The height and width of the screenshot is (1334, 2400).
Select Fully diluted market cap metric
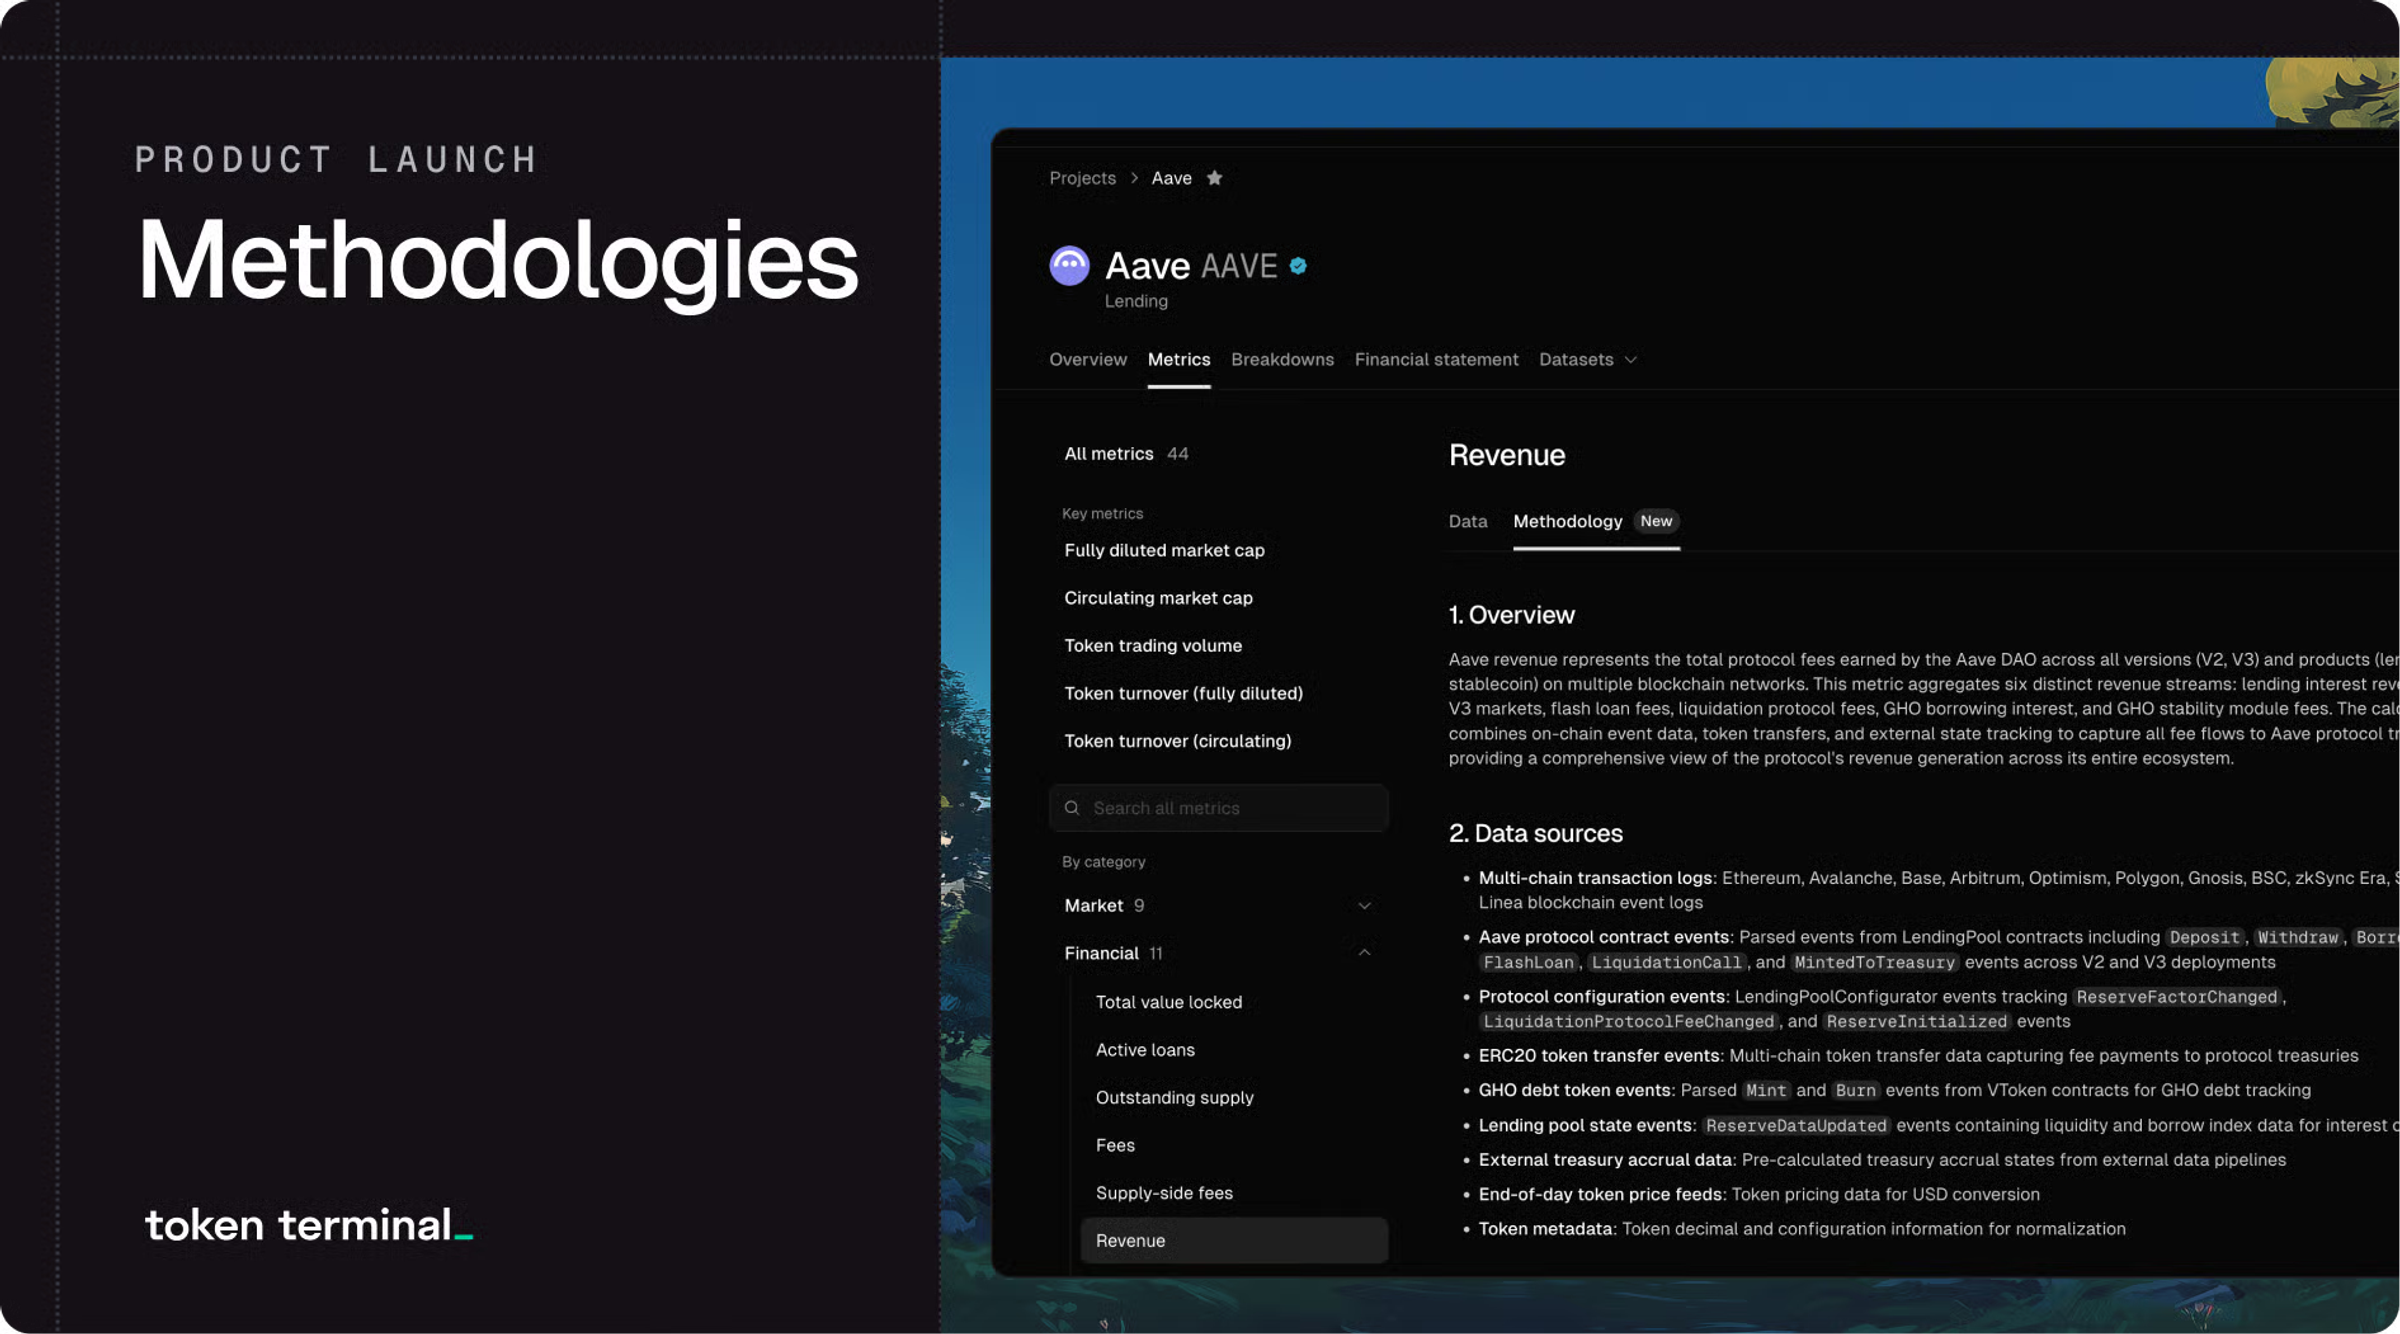[x=1164, y=551]
